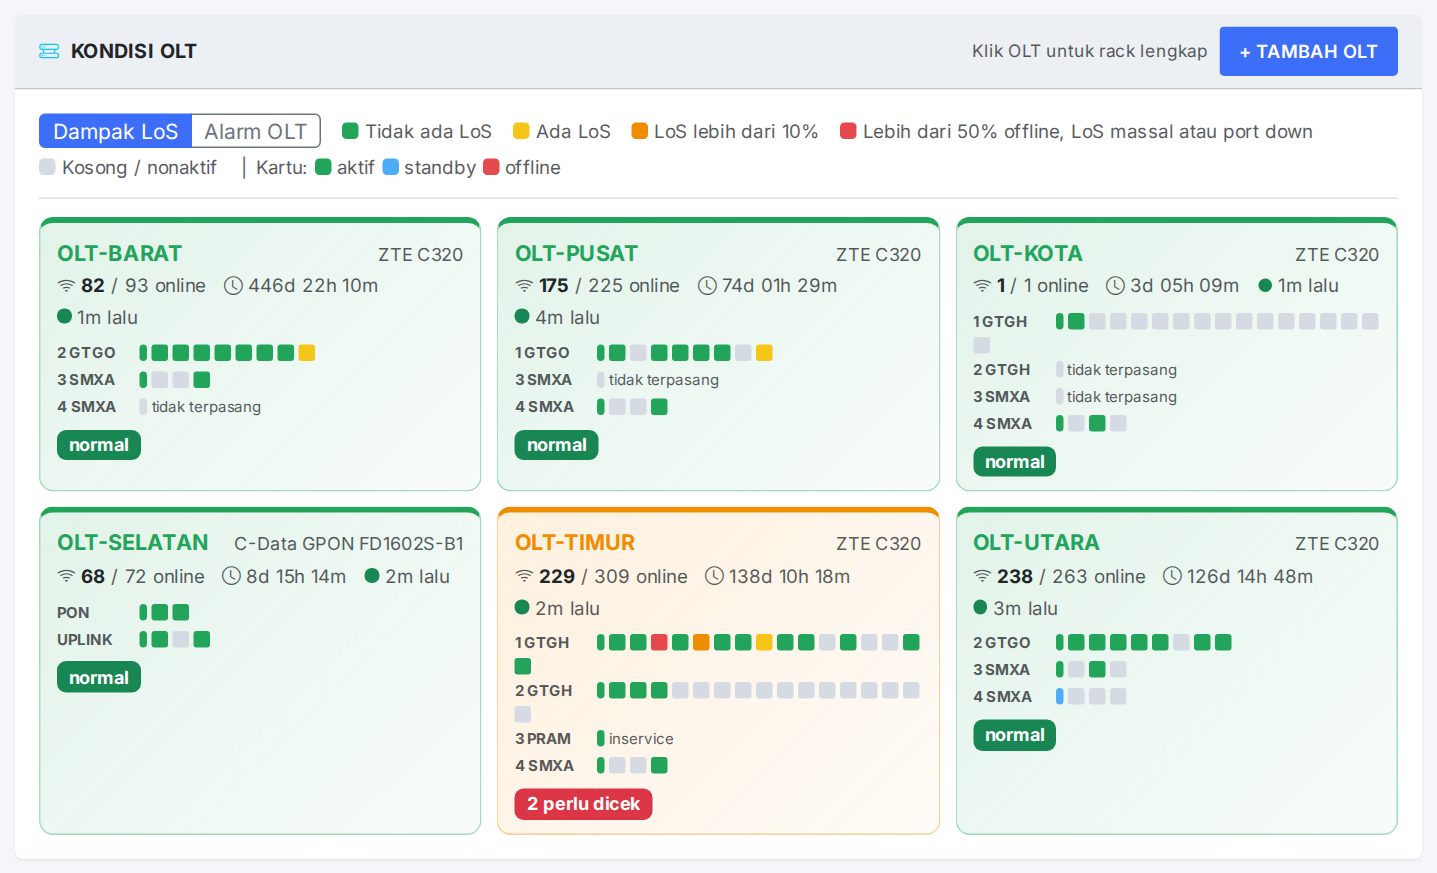Click 'C-Data GPON FD1602S-B1' model text

pyautogui.click(x=349, y=543)
